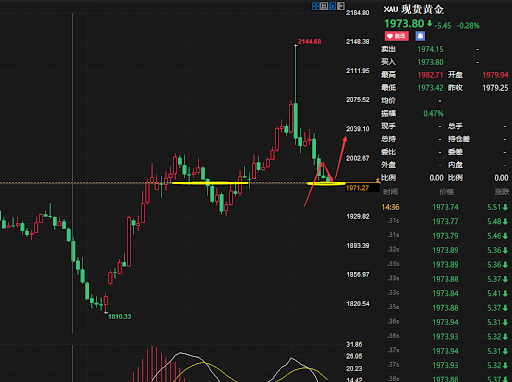Click the 价格 column header in tick list
The width and height of the screenshot is (512, 382).
click(446, 192)
